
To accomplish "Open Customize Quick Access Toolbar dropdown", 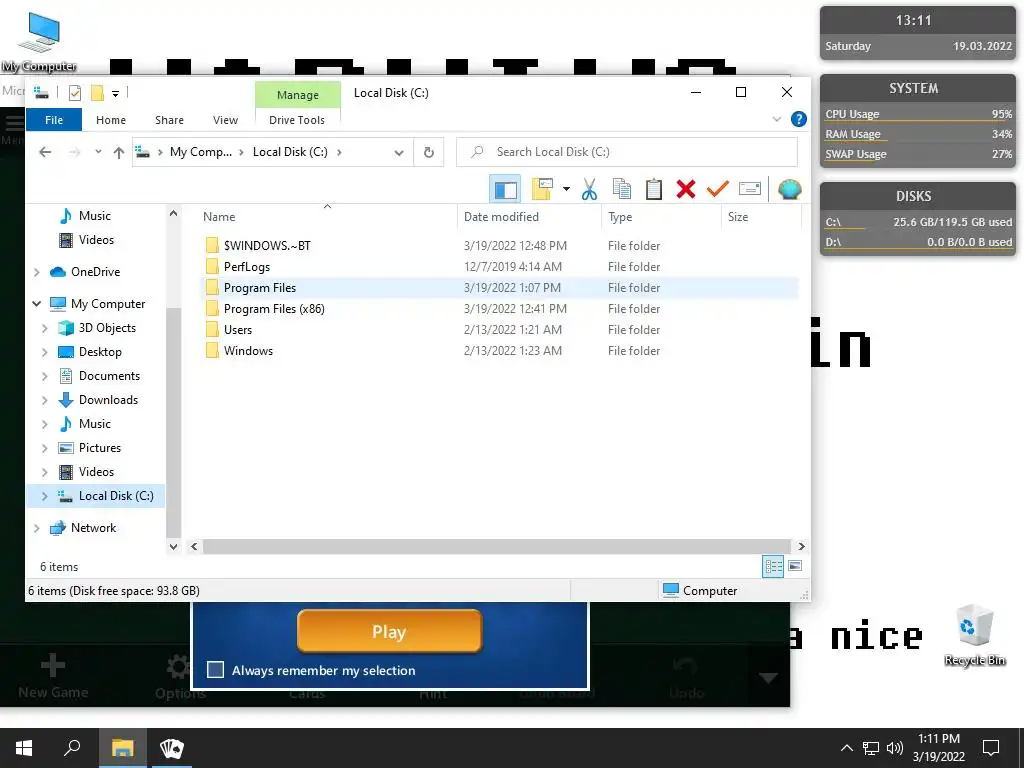I will click(x=115, y=93).
